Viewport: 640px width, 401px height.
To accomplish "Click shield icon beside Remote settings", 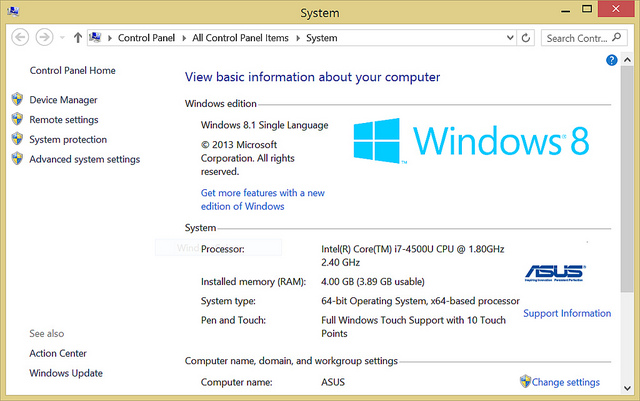I will (x=17, y=119).
